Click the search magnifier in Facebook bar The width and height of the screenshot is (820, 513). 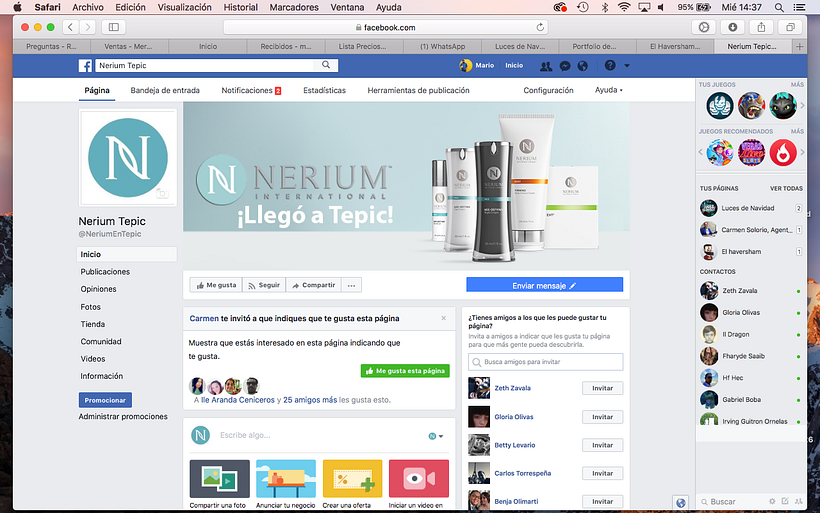[x=326, y=65]
